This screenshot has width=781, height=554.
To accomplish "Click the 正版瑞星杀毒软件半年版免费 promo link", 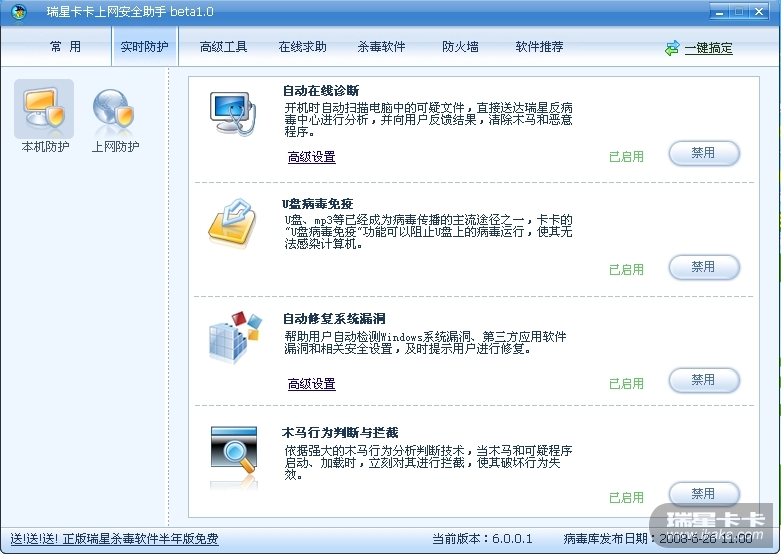I will click(114, 539).
